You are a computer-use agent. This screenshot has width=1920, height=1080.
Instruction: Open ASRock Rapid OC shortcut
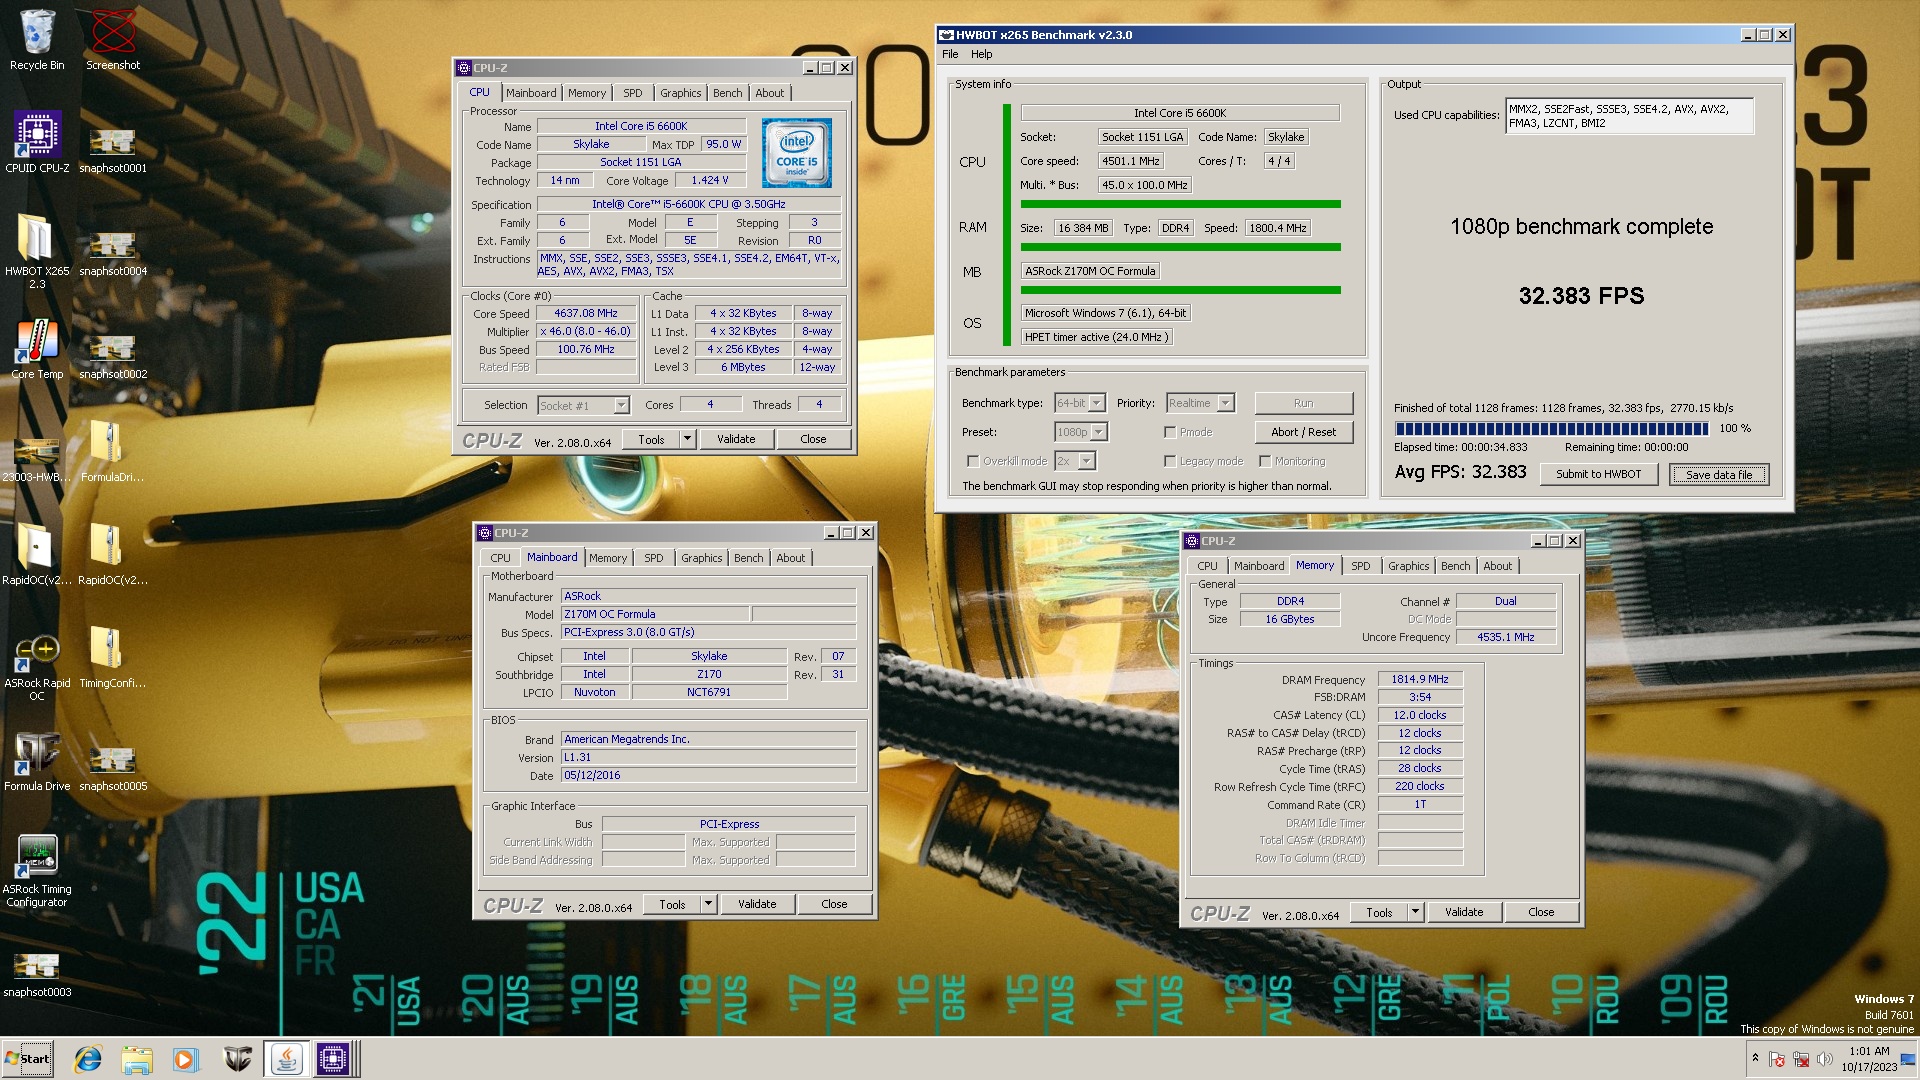tap(37, 668)
